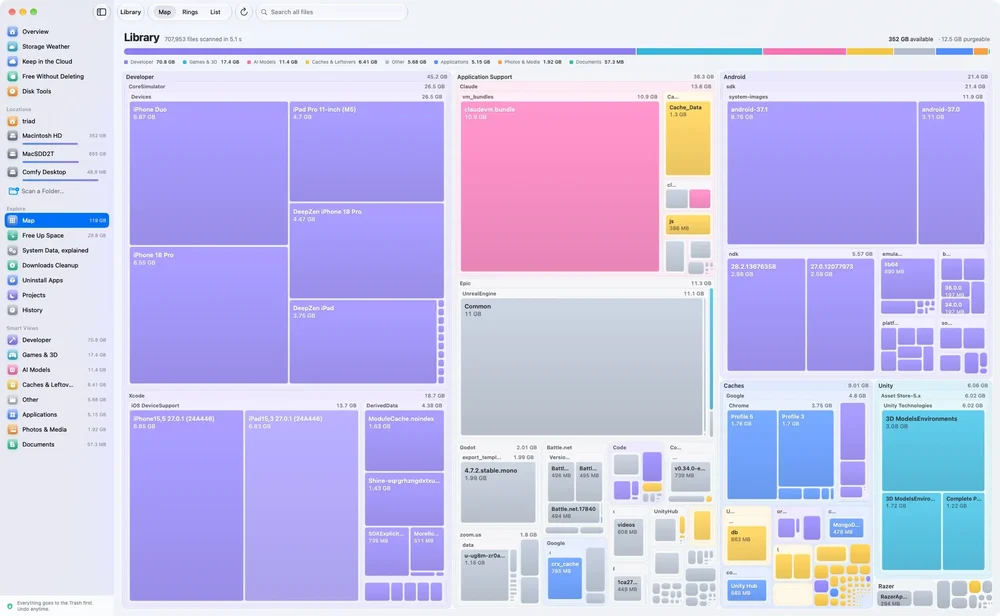Open Photos & Media smart view
Screen dimensions: 1000x616
57,429
